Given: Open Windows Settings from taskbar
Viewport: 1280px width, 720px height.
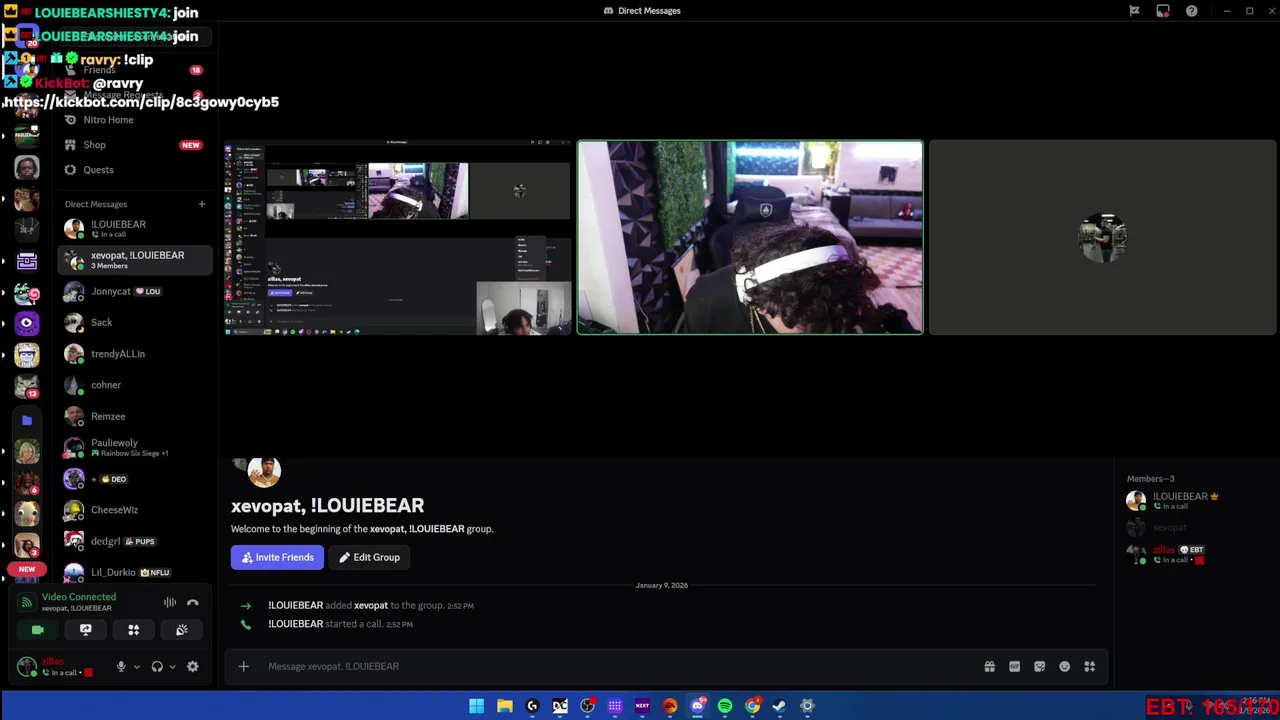Looking at the screenshot, I should [x=807, y=706].
